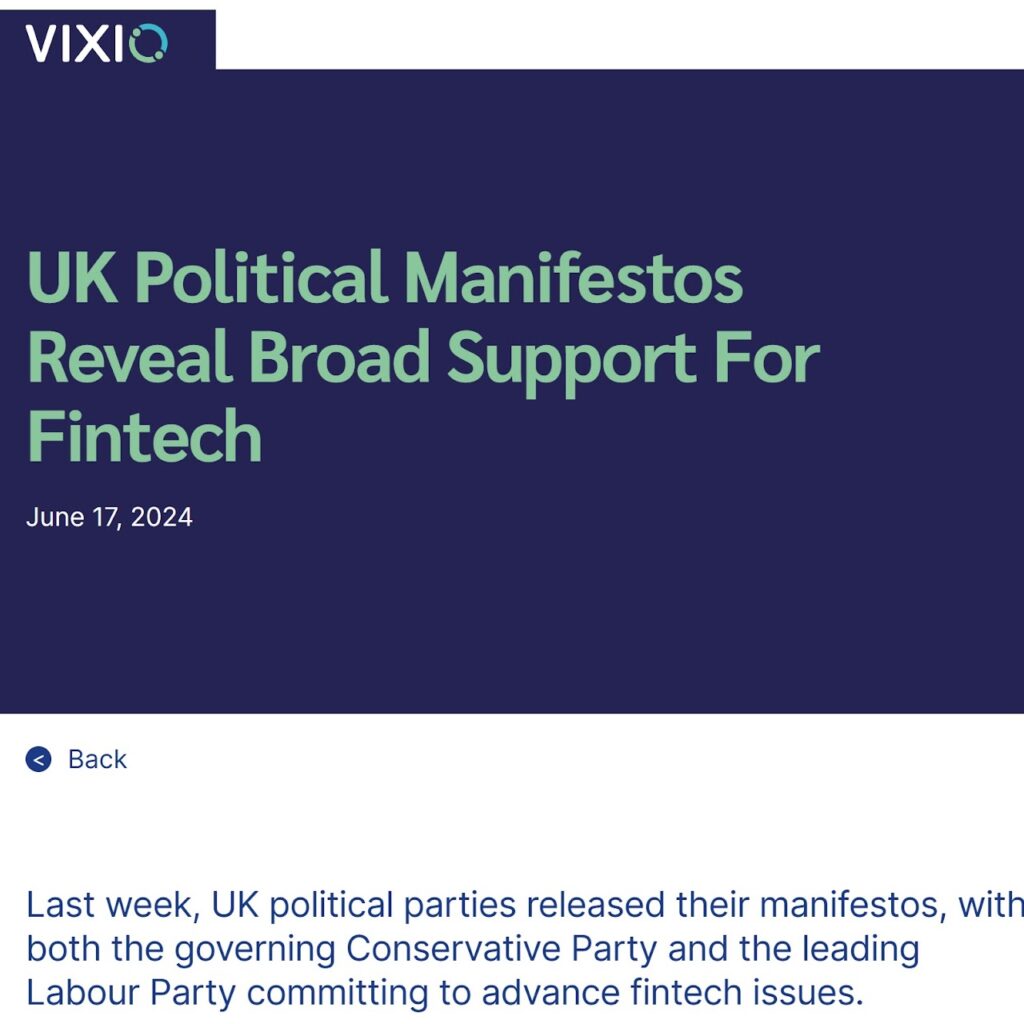Screen dimensions: 1024x1024
Task: Click the word 'manifestos' in the paragraph
Action: [853, 905]
